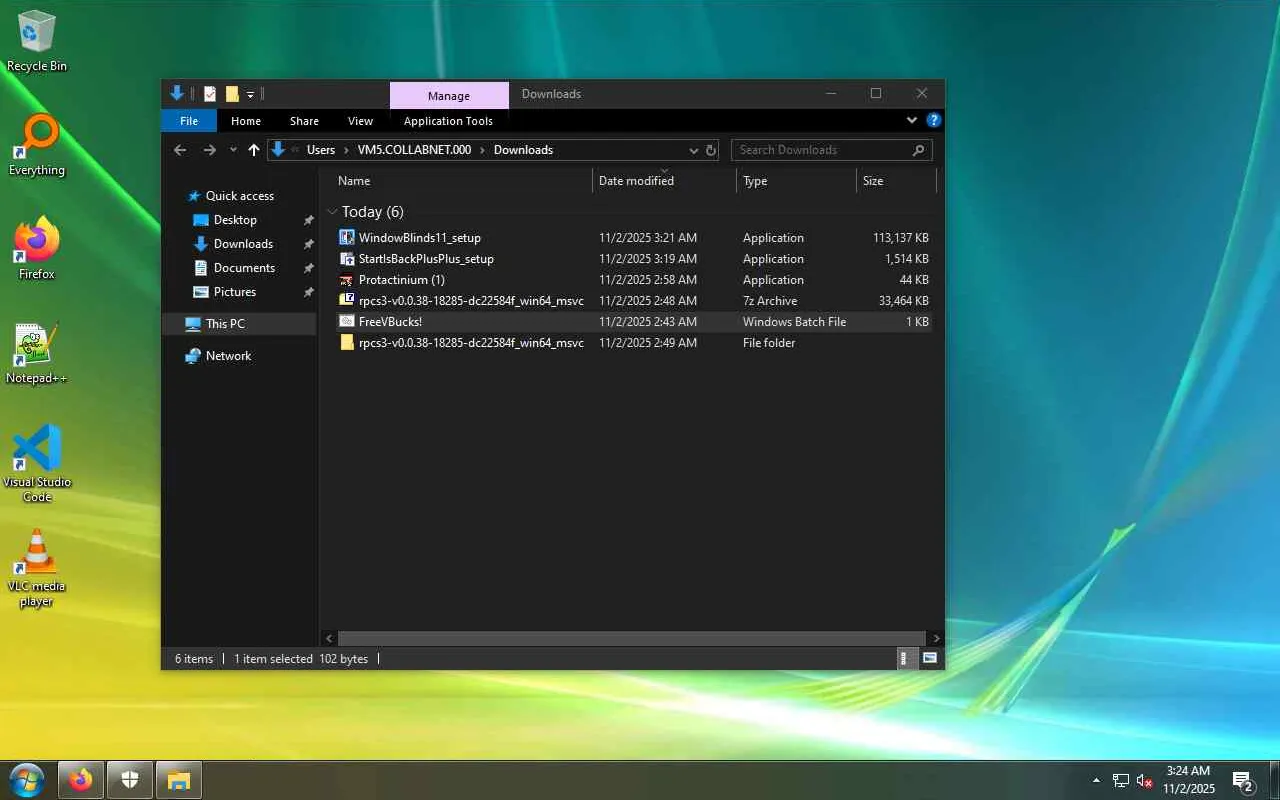Viewport: 1280px width, 800px height.
Task: Go forward with the Forward arrow
Action: coord(209,150)
